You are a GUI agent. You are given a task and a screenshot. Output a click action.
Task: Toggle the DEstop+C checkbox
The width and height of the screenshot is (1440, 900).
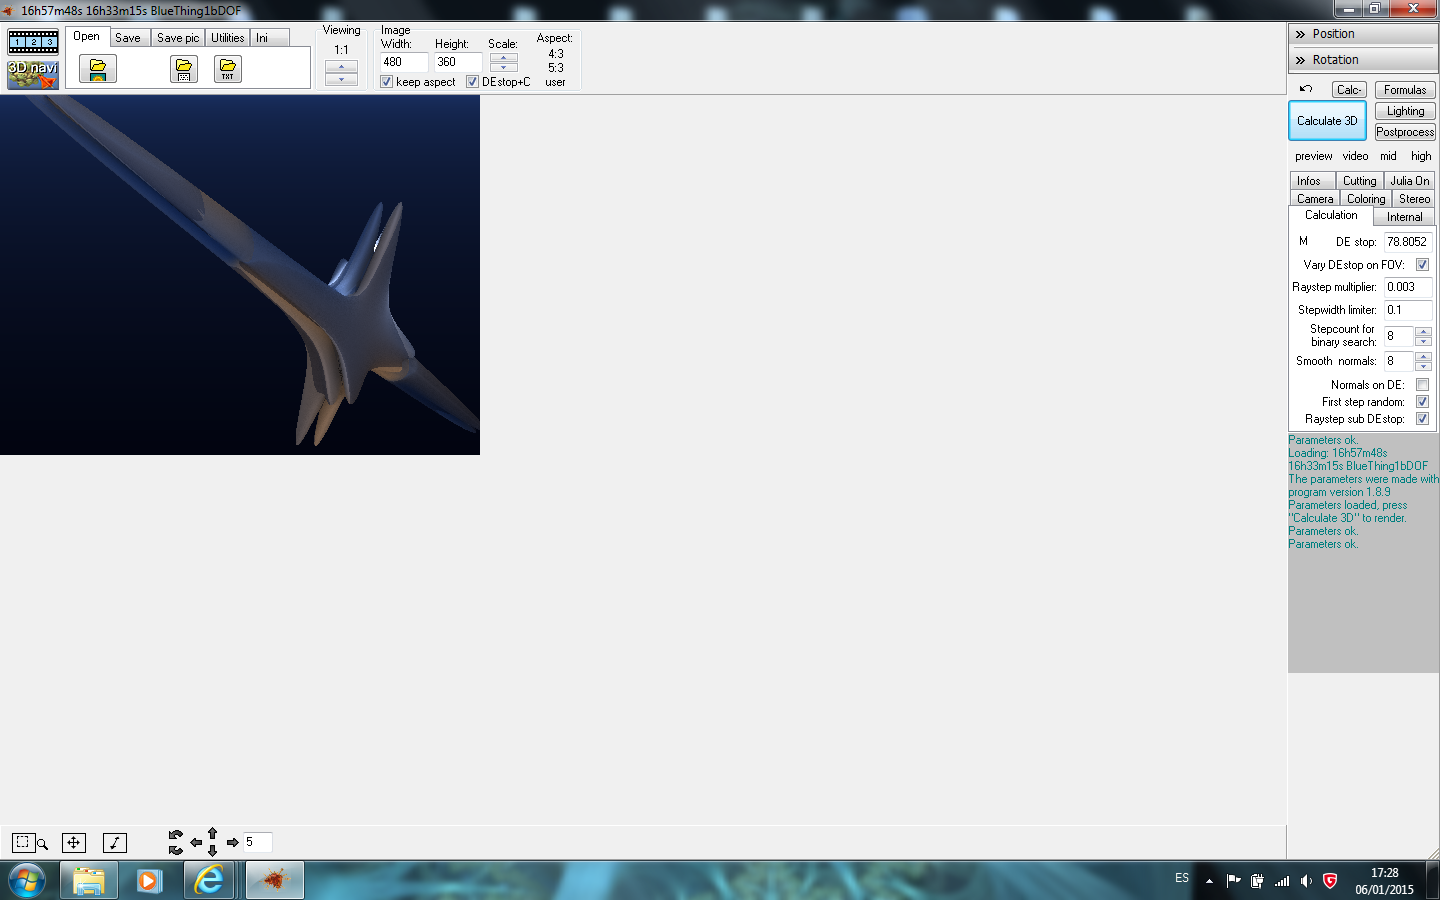472,82
